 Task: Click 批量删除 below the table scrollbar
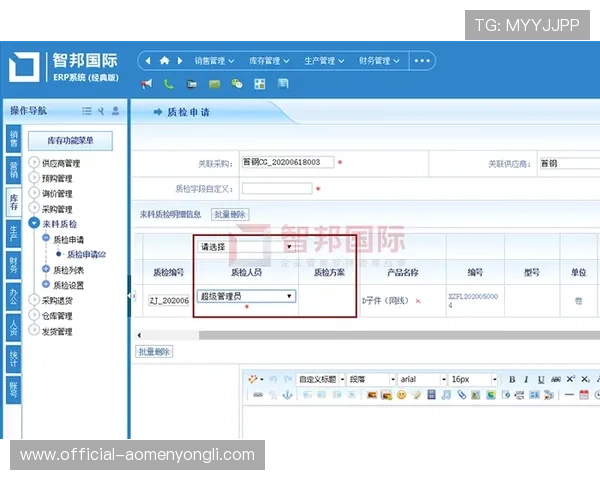154,352
